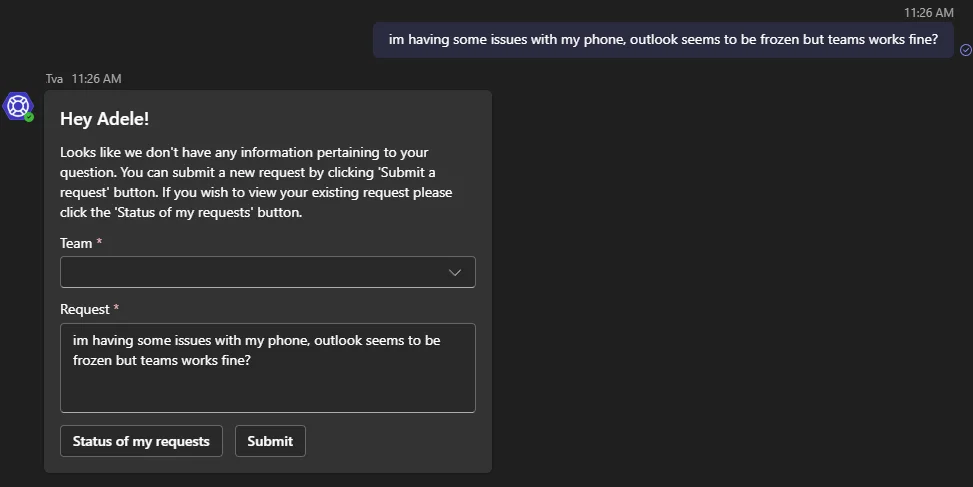The width and height of the screenshot is (973, 487).
Task: Expand the Team dropdown chevron arrow
Action: coord(455,272)
